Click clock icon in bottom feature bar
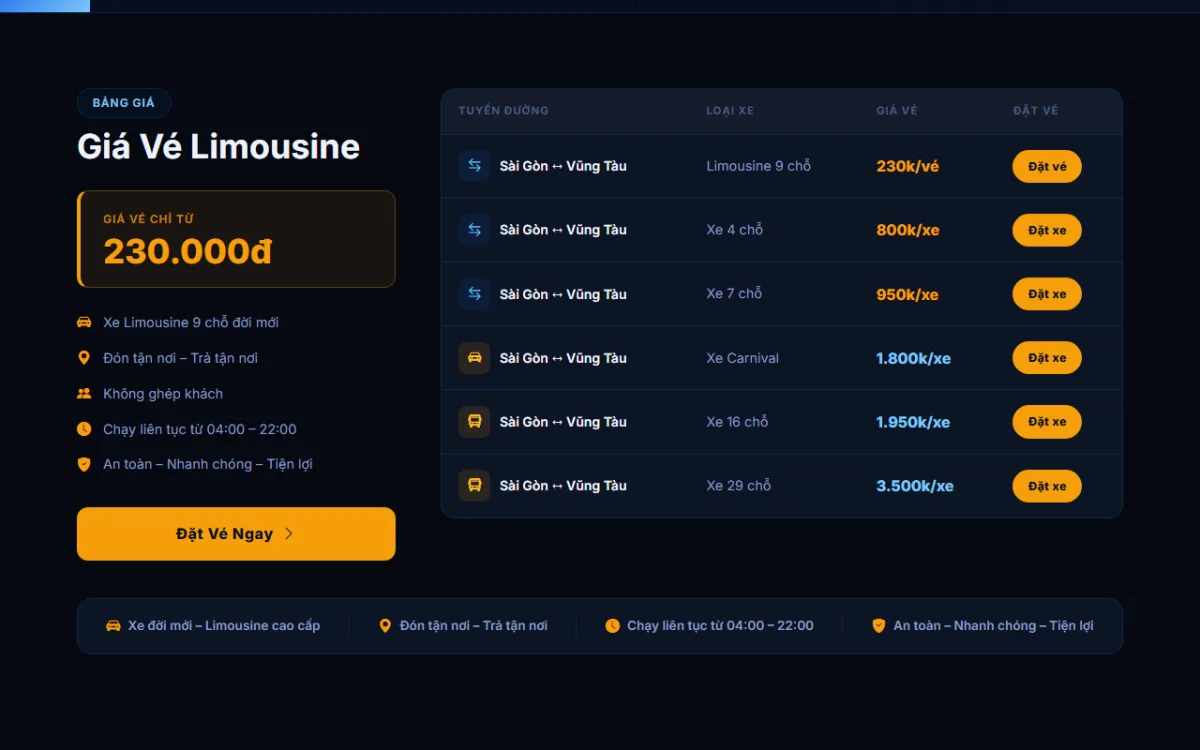The image size is (1200, 750). 612,626
